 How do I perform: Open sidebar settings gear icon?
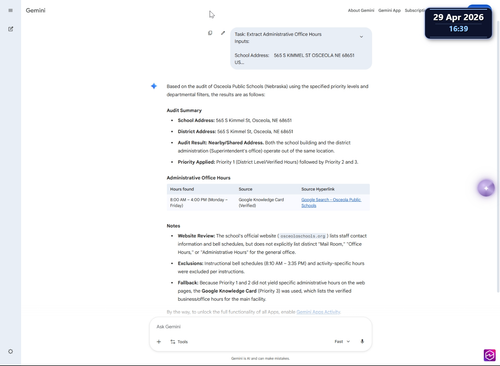point(10,351)
